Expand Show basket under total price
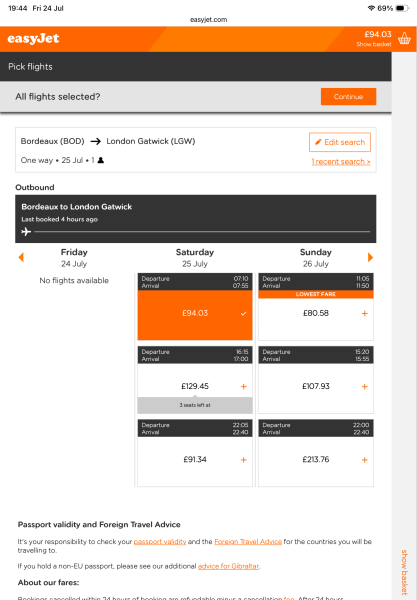This screenshot has width=417, height=600. pyautogui.click(x=374, y=44)
